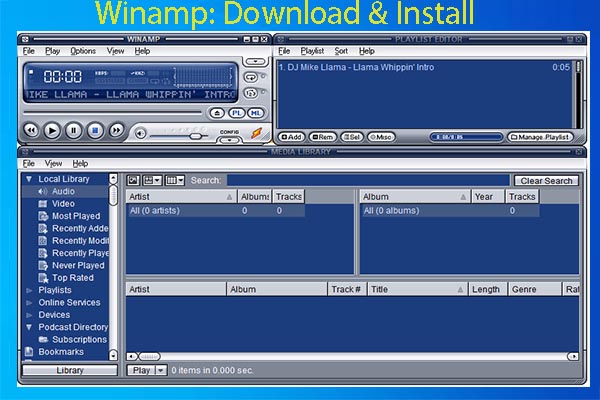Click the Clear Search button

click(x=546, y=181)
